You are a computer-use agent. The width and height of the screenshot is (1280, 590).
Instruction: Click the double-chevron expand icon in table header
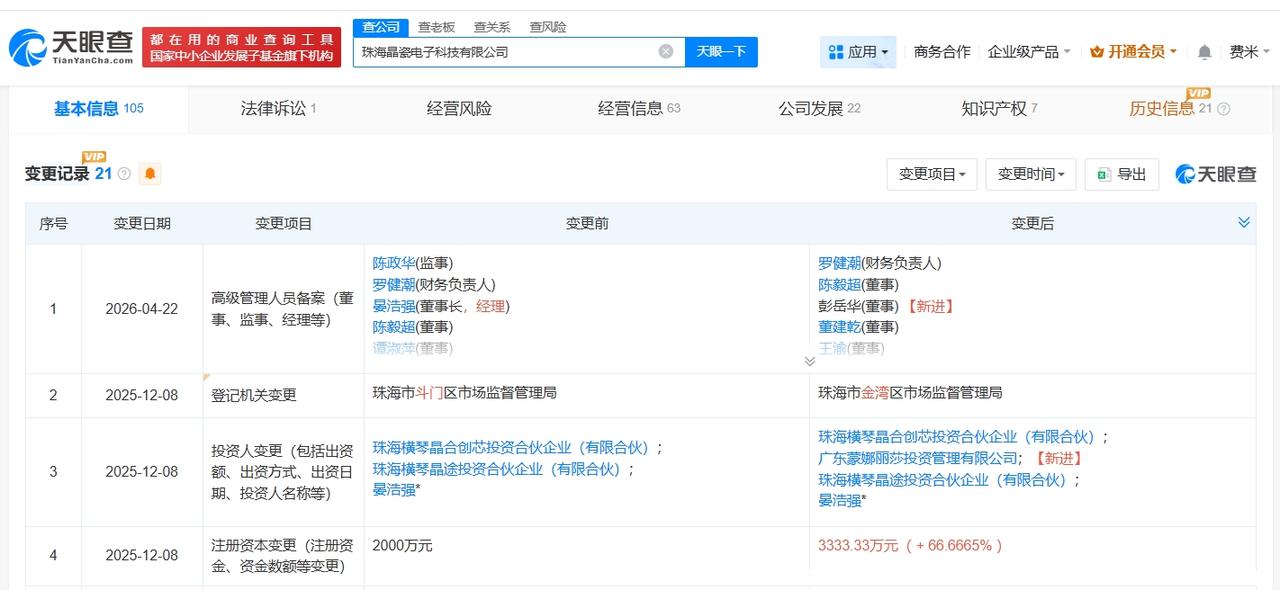pos(1244,222)
